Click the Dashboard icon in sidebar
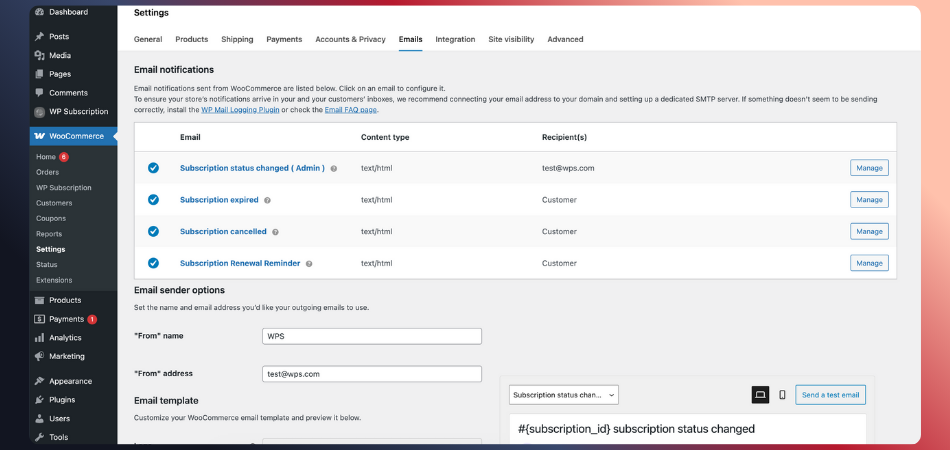 click(x=39, y=12)
